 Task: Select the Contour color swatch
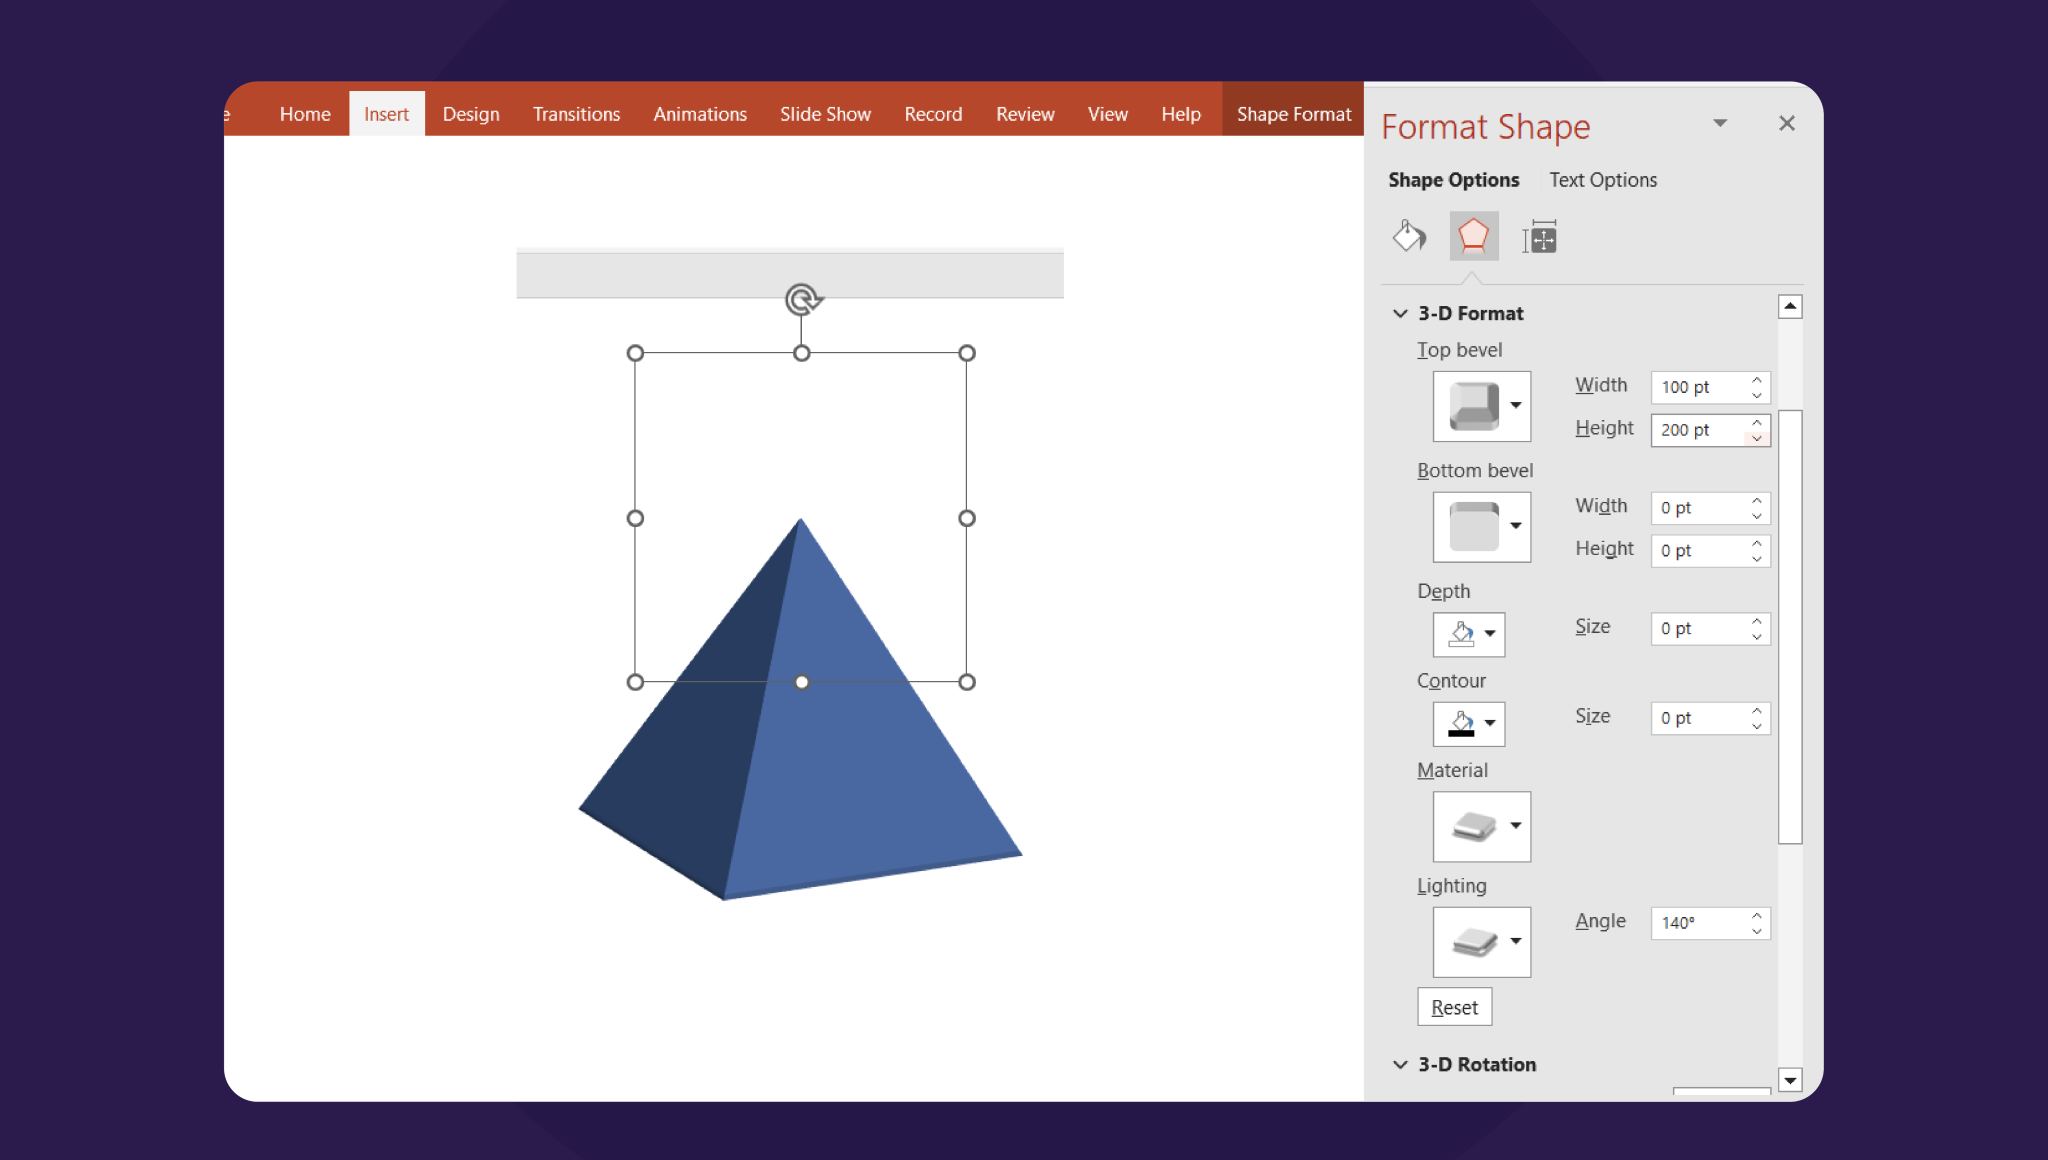pos(1460,724)
